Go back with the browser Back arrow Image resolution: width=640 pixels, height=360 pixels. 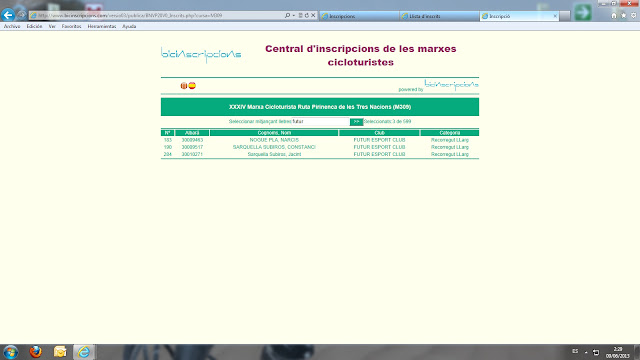[x=8, y=15]
